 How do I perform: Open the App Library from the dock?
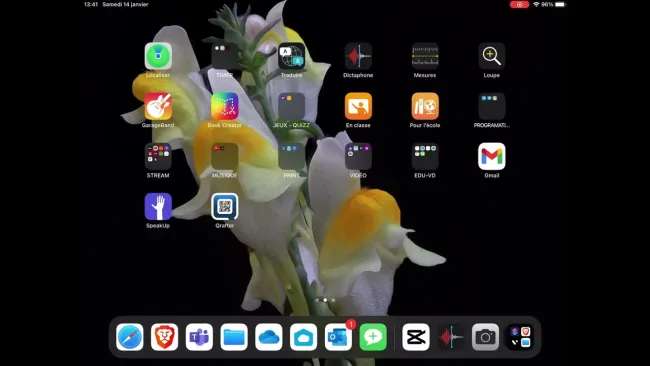point(520,337)
